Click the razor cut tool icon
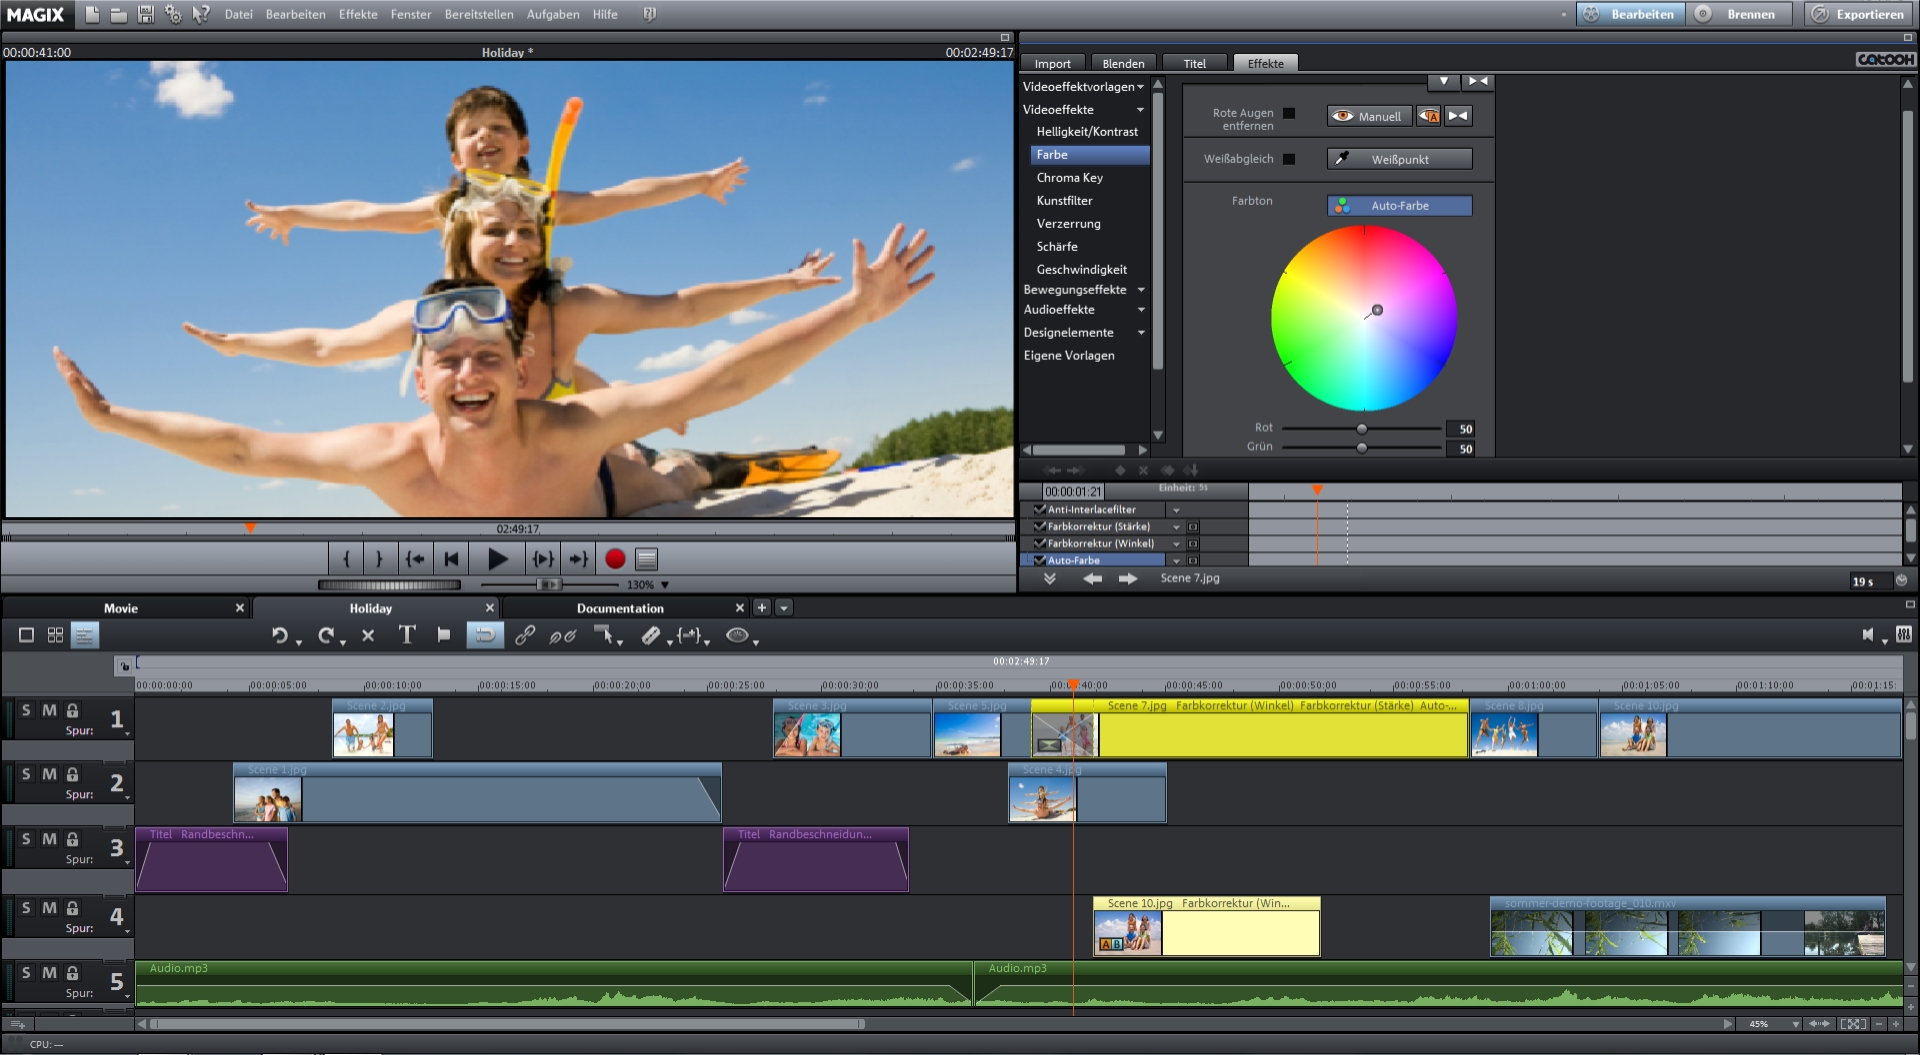 click(651, 635)
